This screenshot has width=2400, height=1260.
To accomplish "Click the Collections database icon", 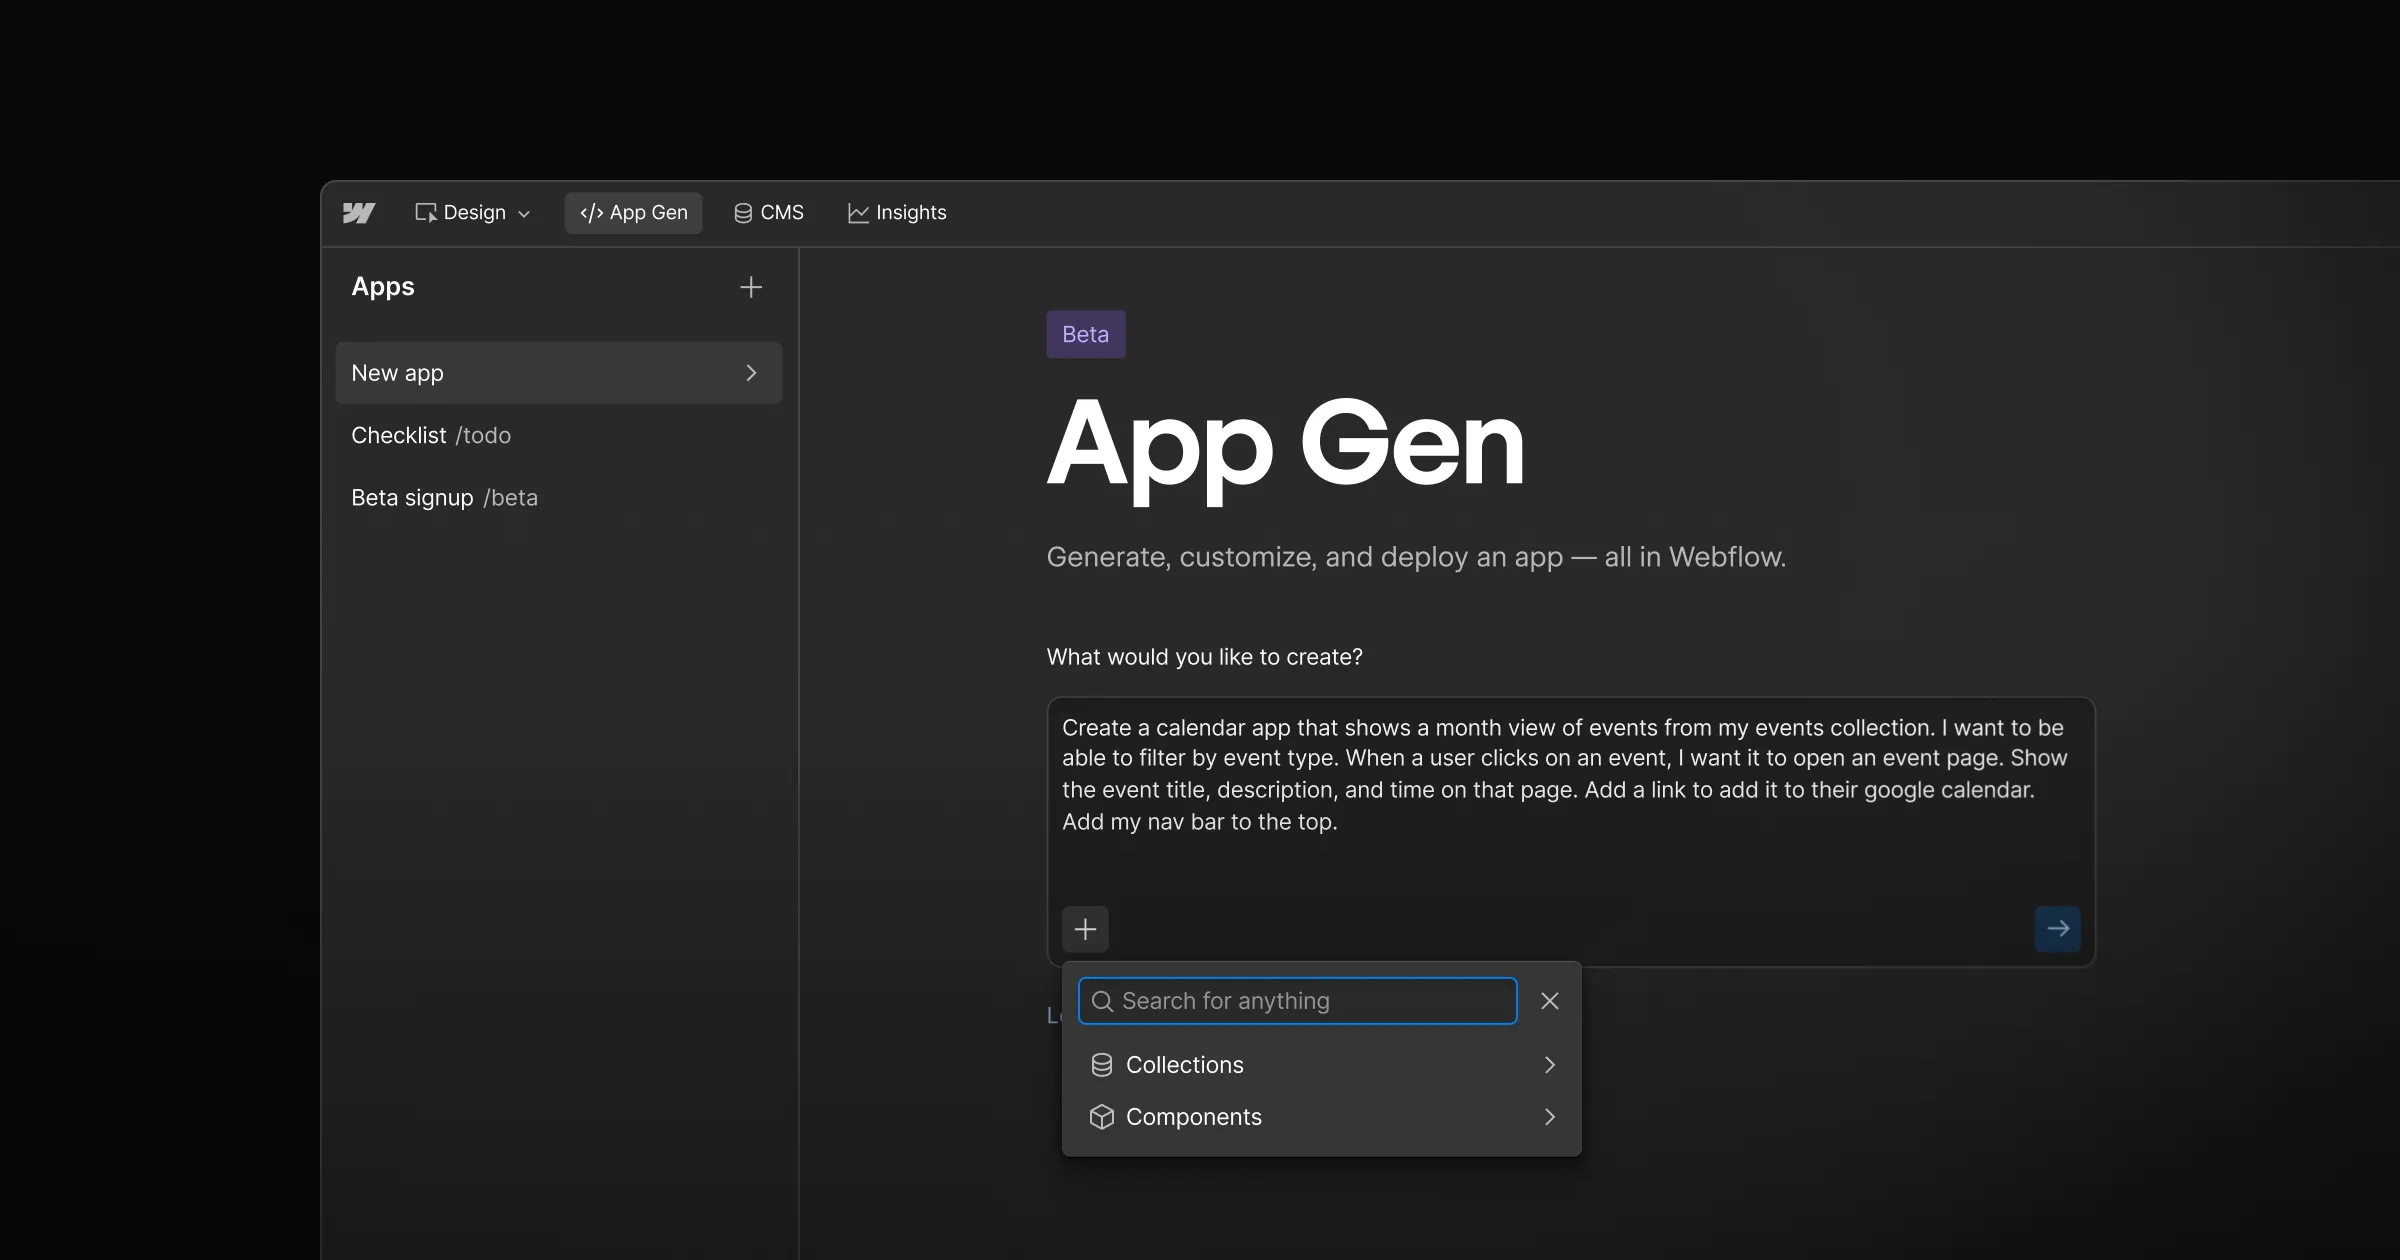I will click(1102, 1065).
